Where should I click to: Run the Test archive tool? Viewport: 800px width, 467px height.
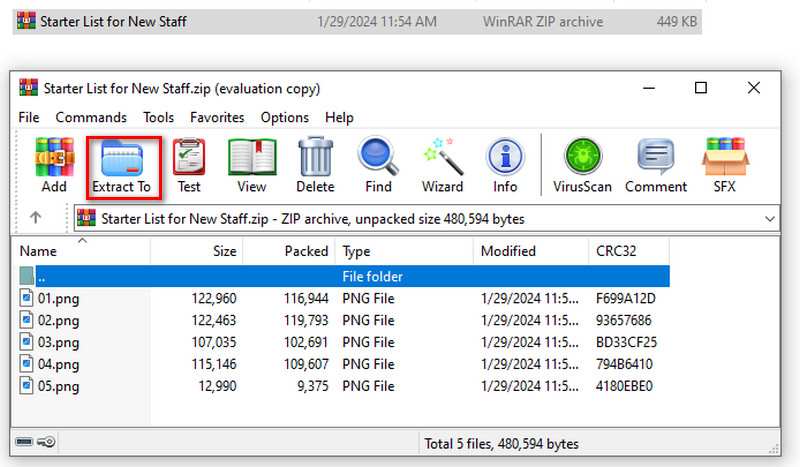(x=189, y=157)
